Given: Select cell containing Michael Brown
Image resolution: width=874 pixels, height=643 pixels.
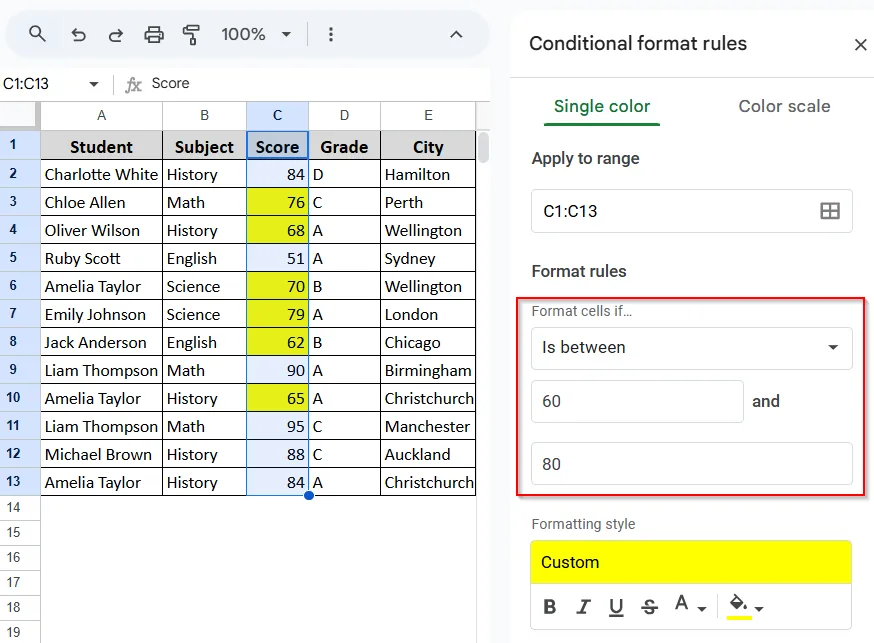Looking at the screenshot, I should [x=101, y=454].
